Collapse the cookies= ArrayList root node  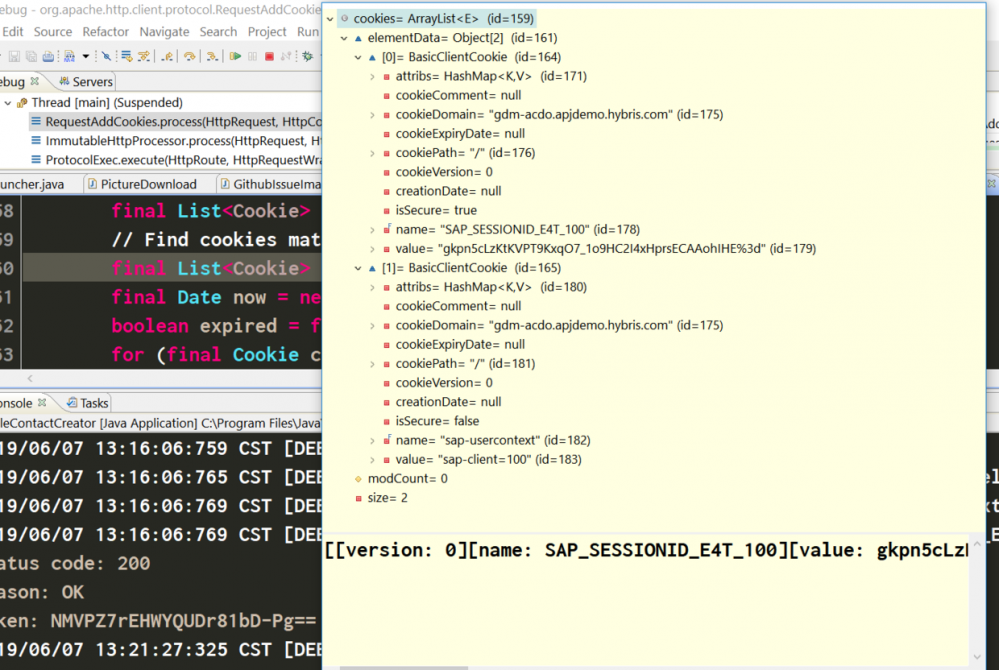coord(330,19)
